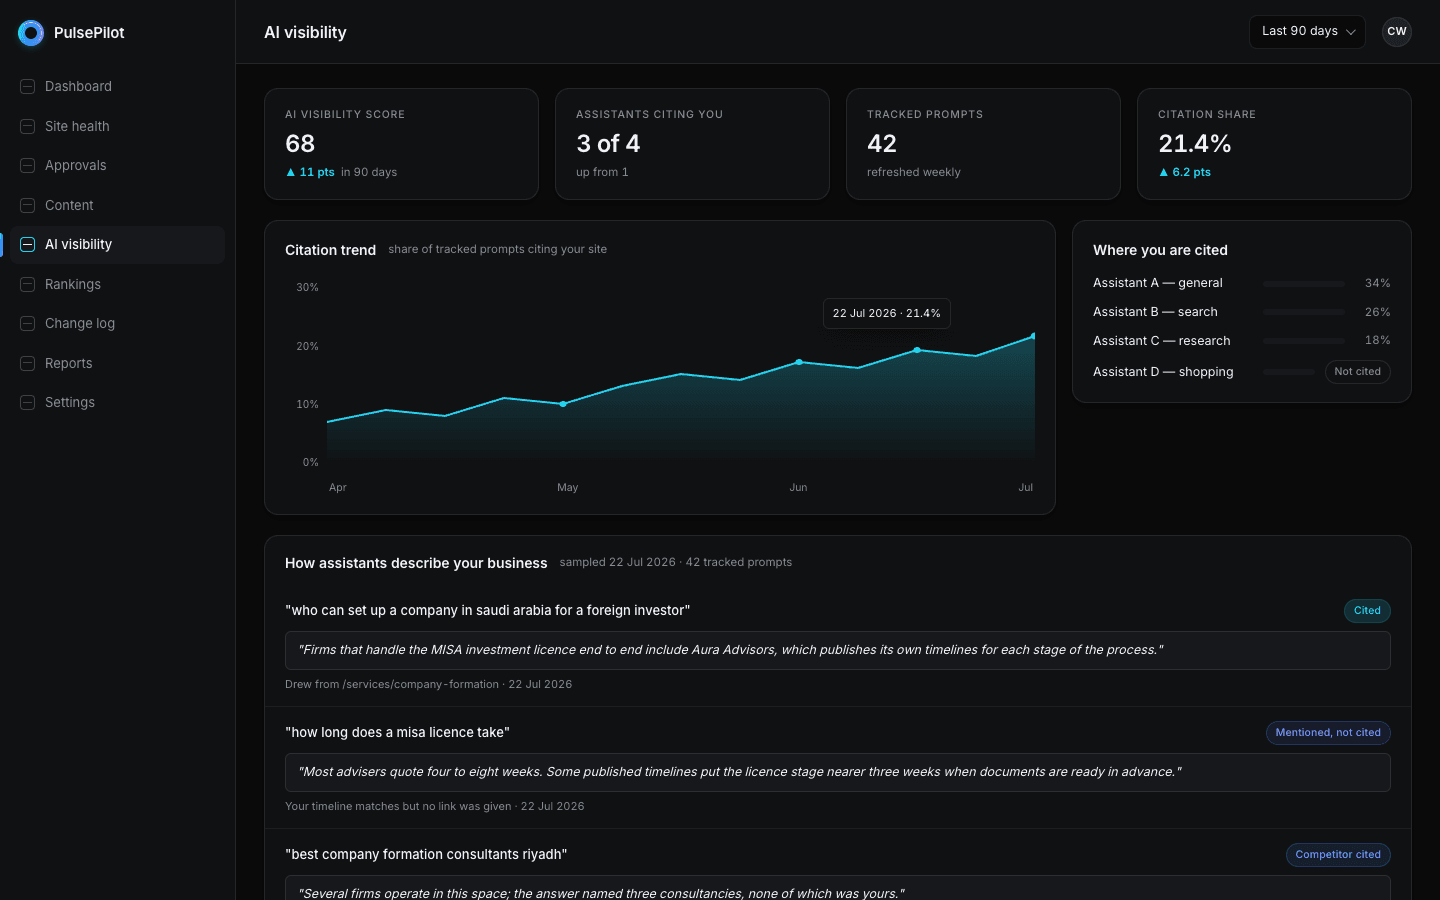Viewport: 1440px width, 900px height.
Task: Click prompt 'how long does a misa licence take'
Action: 397,732
